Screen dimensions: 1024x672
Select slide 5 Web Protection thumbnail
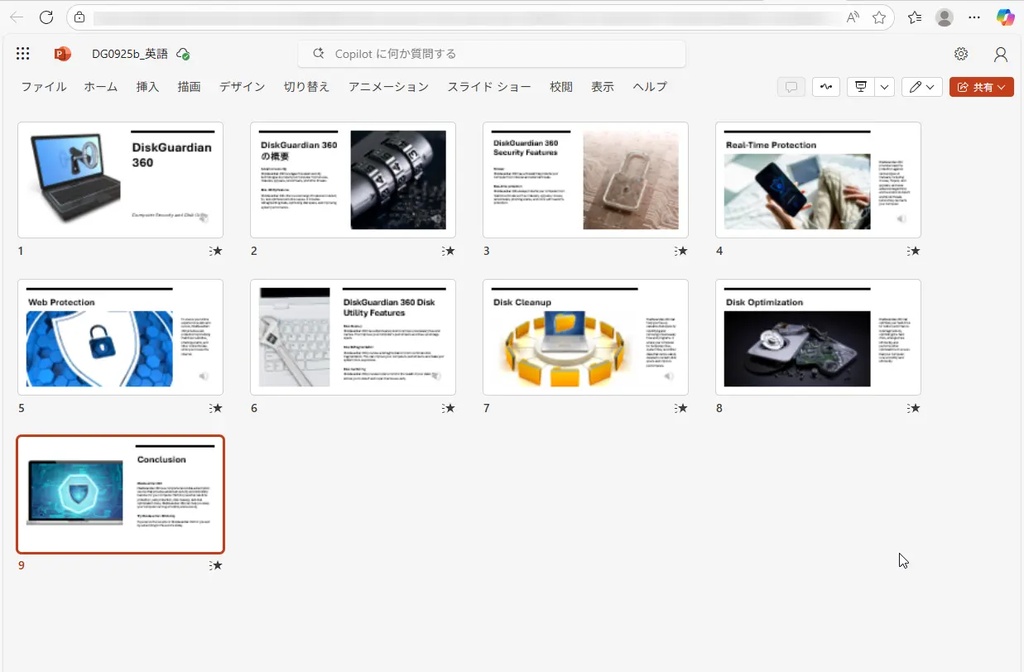click(x=120, y=337)
